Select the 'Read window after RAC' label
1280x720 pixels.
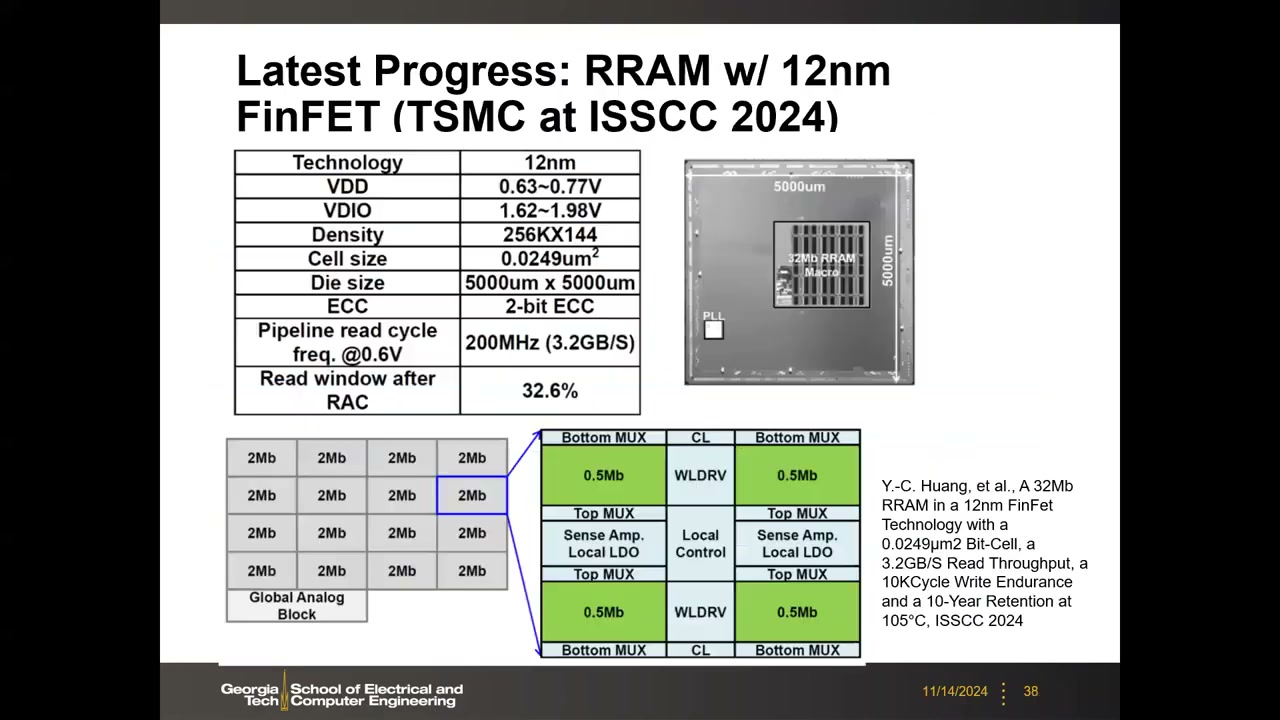tap(347, 391)
